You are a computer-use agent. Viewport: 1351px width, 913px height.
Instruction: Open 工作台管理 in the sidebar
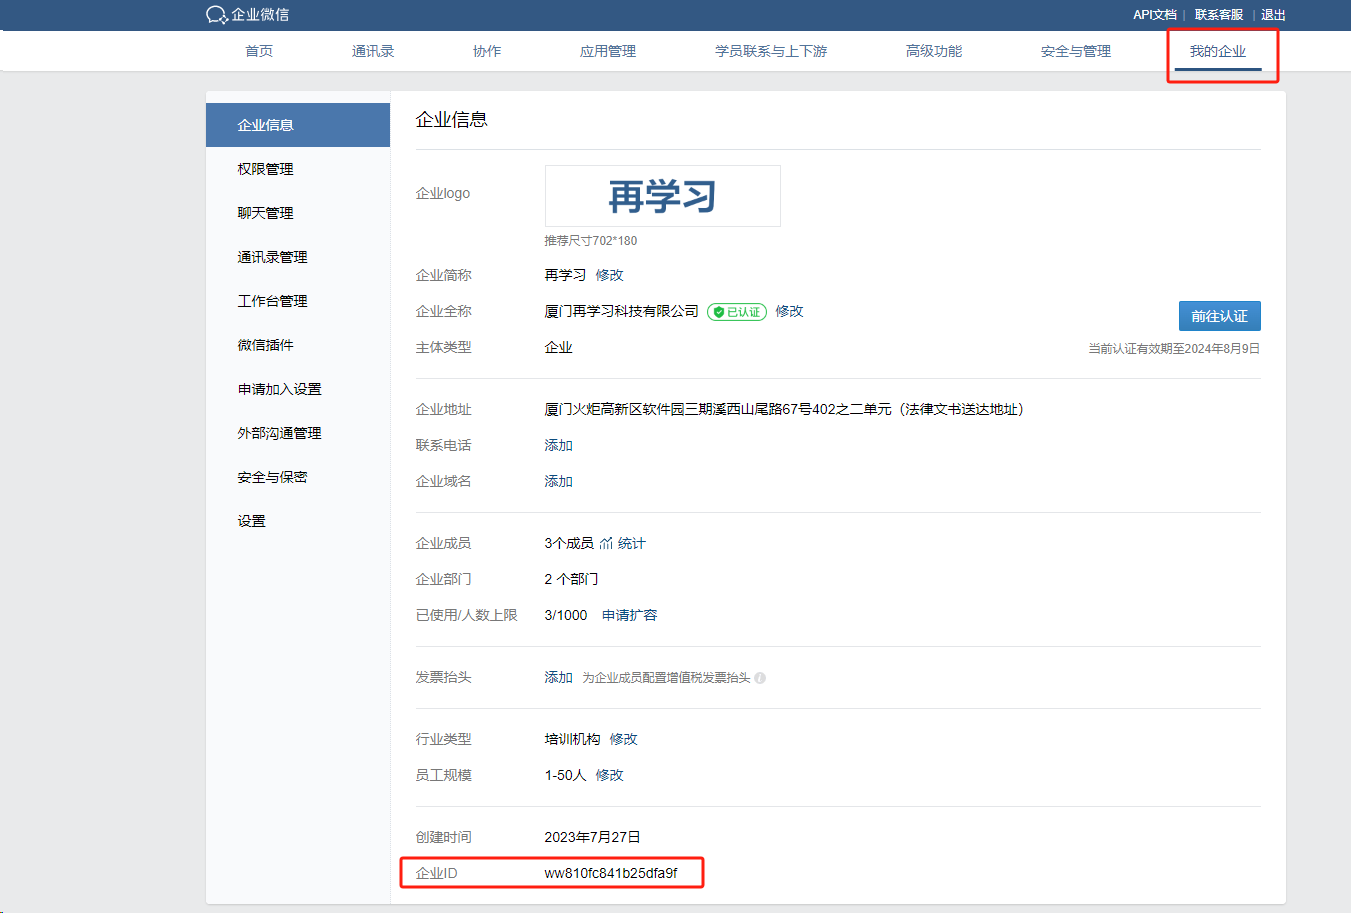298,301
